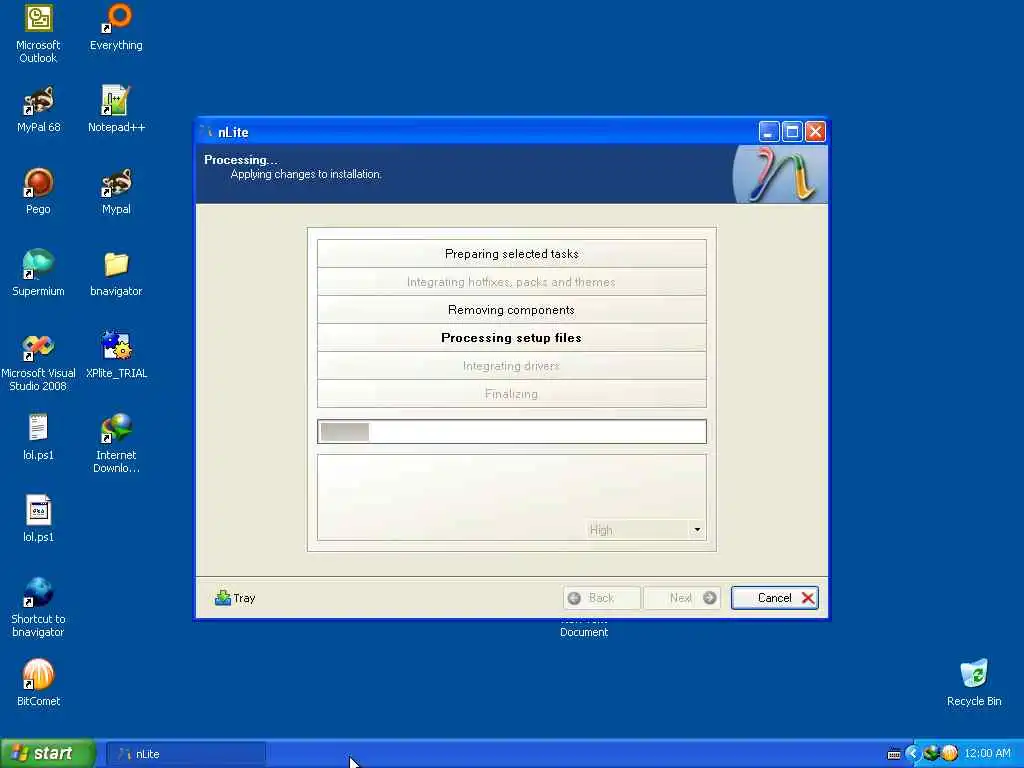Click the nLite logo in the header
1024x768 pixels.
coord(780,174)
